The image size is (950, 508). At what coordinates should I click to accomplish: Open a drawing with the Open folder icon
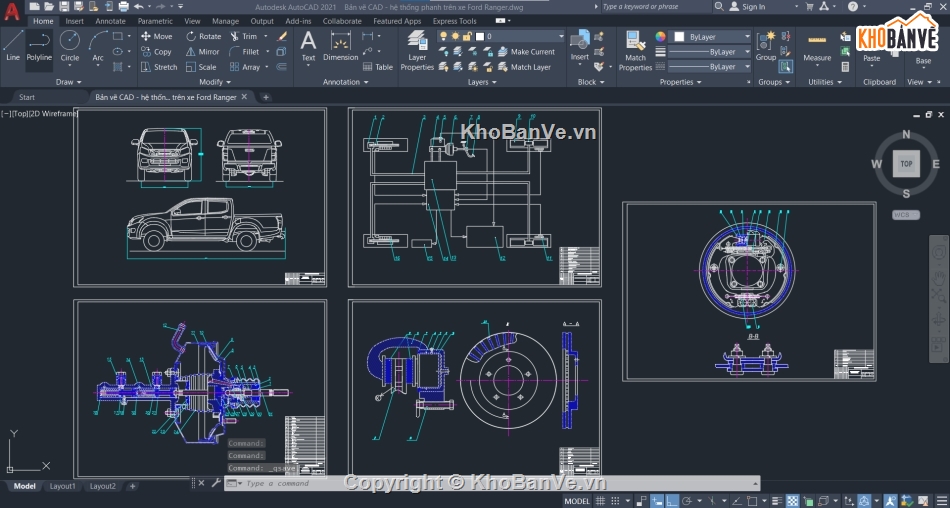(49, 7)
